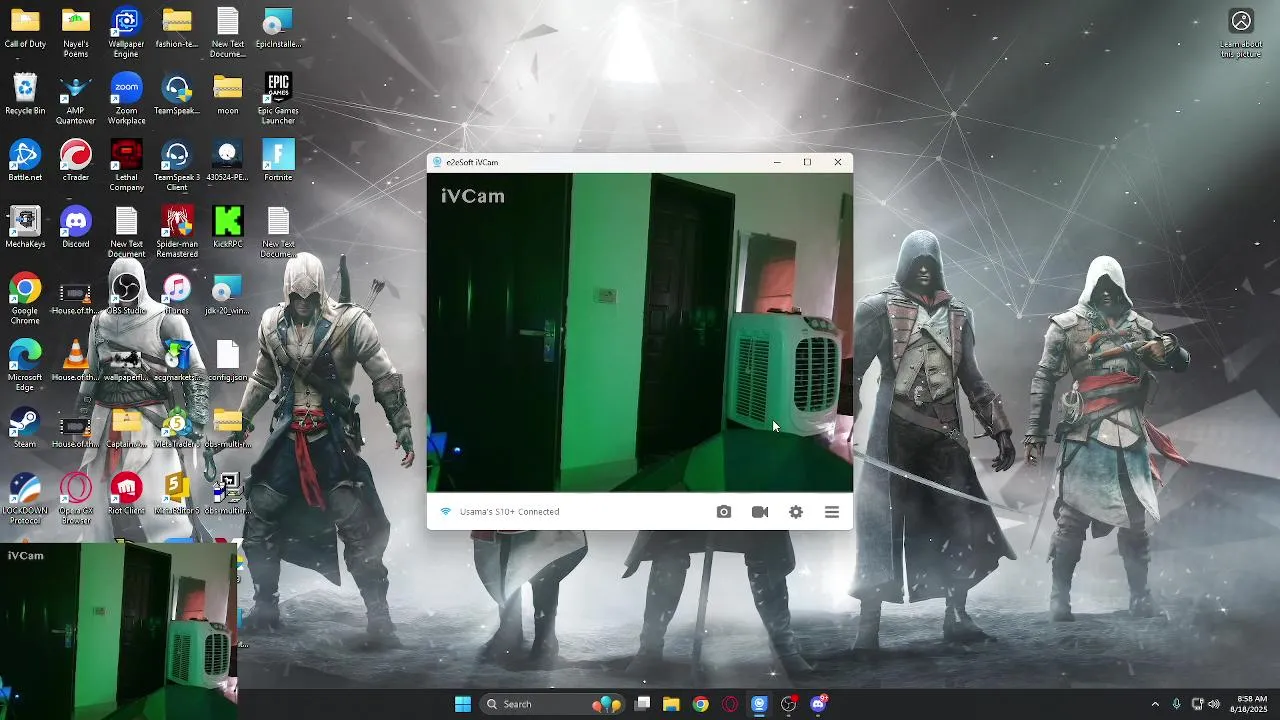Image resolution: width=1280 pixels, height=720 pixels.
Task: Select the moon folder on desktop
Action: [x=228, y=95]
